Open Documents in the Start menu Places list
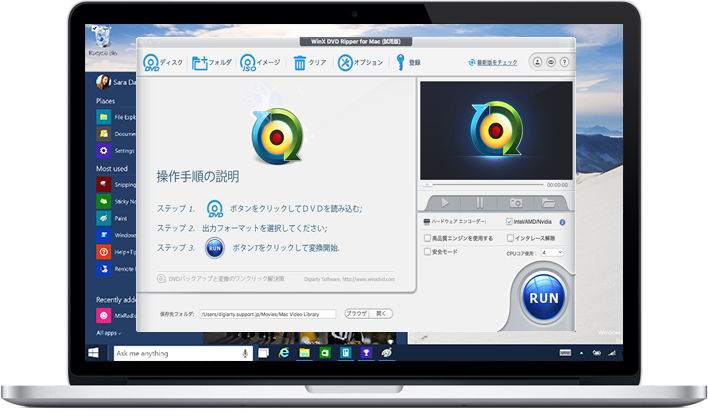Image resolution: width=708 pixels, height=417 pixels. click(116, 134)
